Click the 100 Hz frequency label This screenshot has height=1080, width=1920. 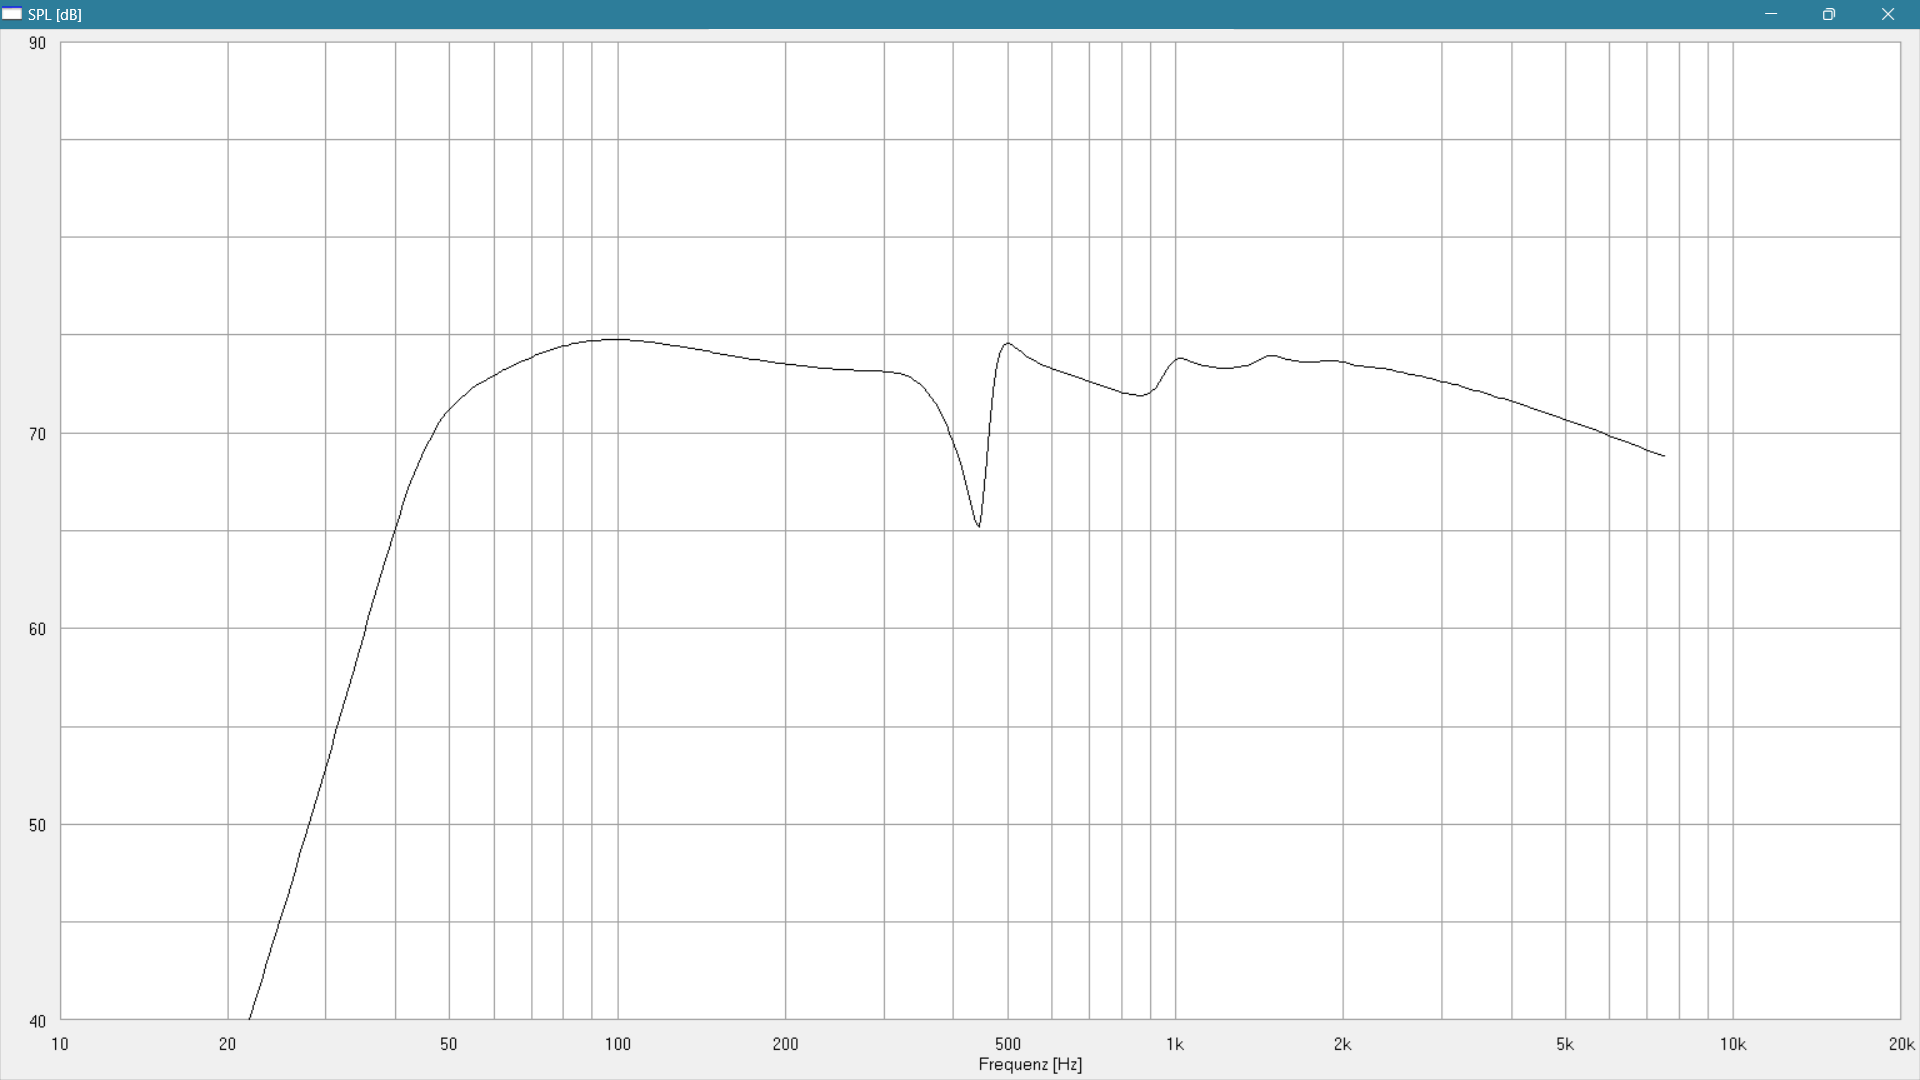pos(618,1044)
